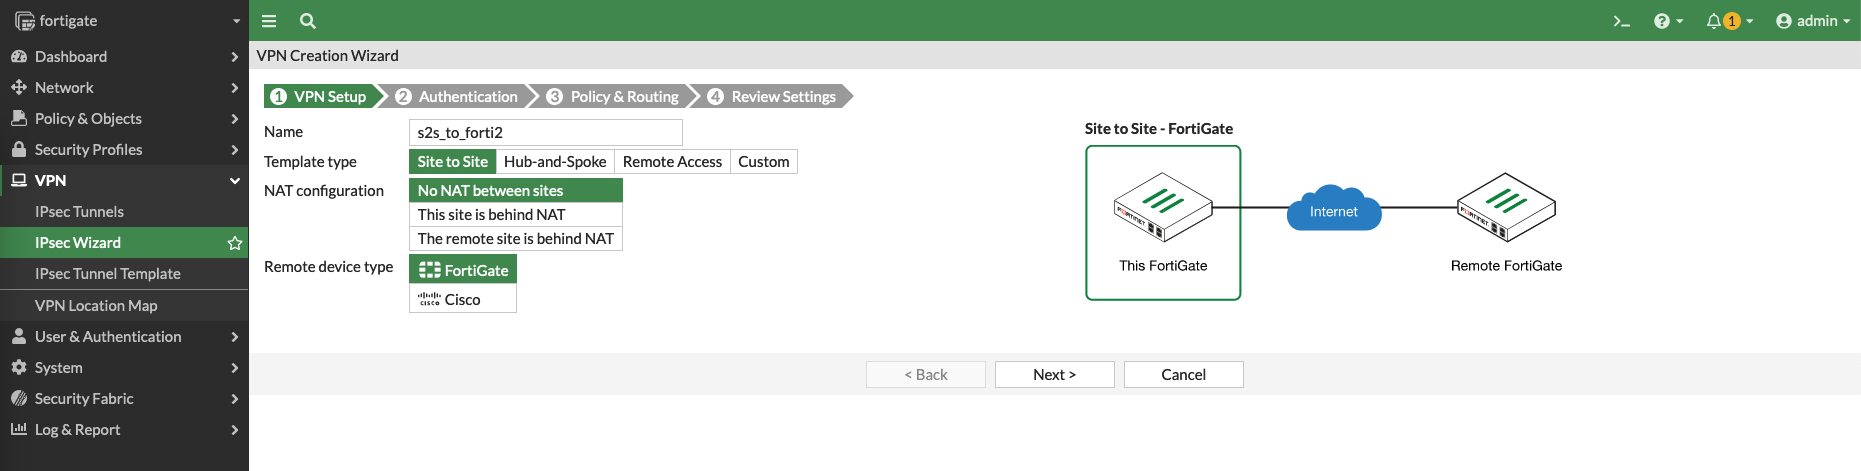Image resolution: width=1861 pixels, height=471 pixels.
Task: Click the VPN Name input field
Action: [x=545, y=133]
